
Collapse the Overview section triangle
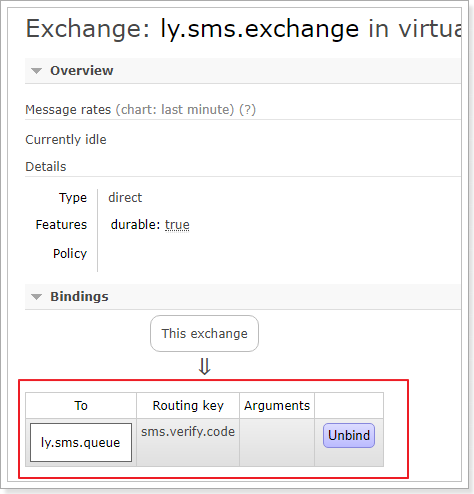click(36, 71)
